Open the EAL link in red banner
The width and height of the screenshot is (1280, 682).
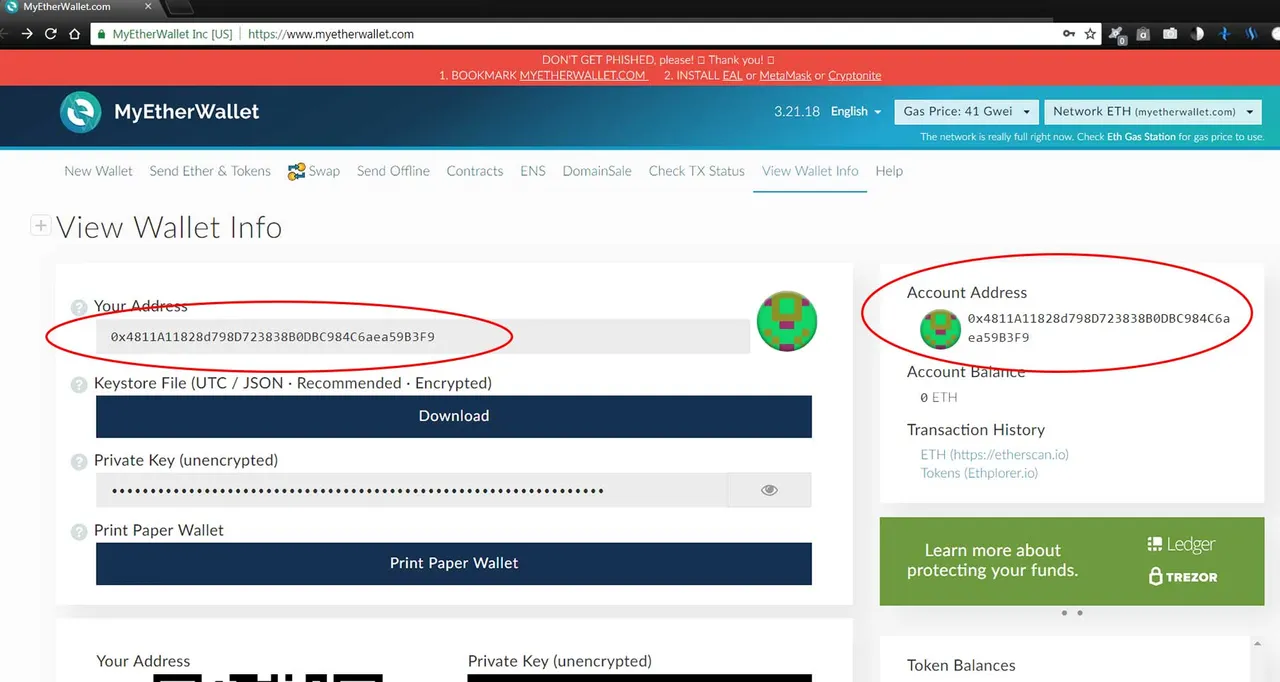pyautogui.click(x=732, y=75)
